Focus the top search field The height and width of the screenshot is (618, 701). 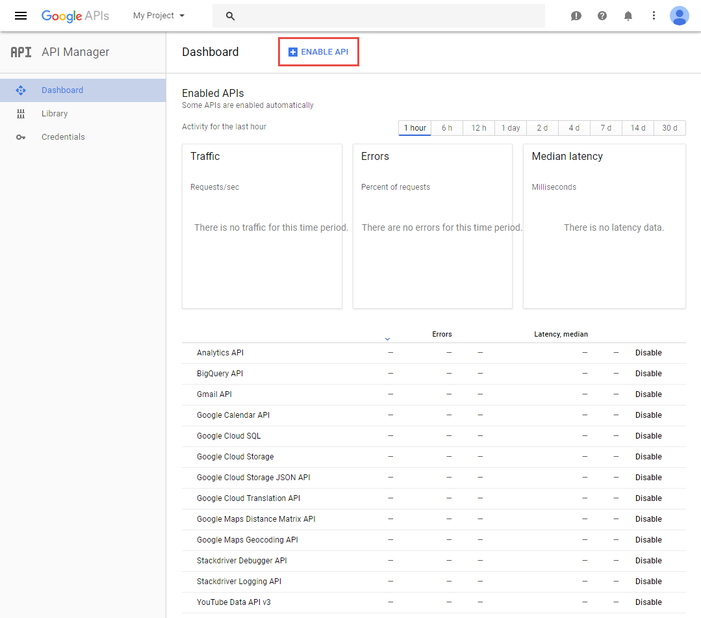378,16
